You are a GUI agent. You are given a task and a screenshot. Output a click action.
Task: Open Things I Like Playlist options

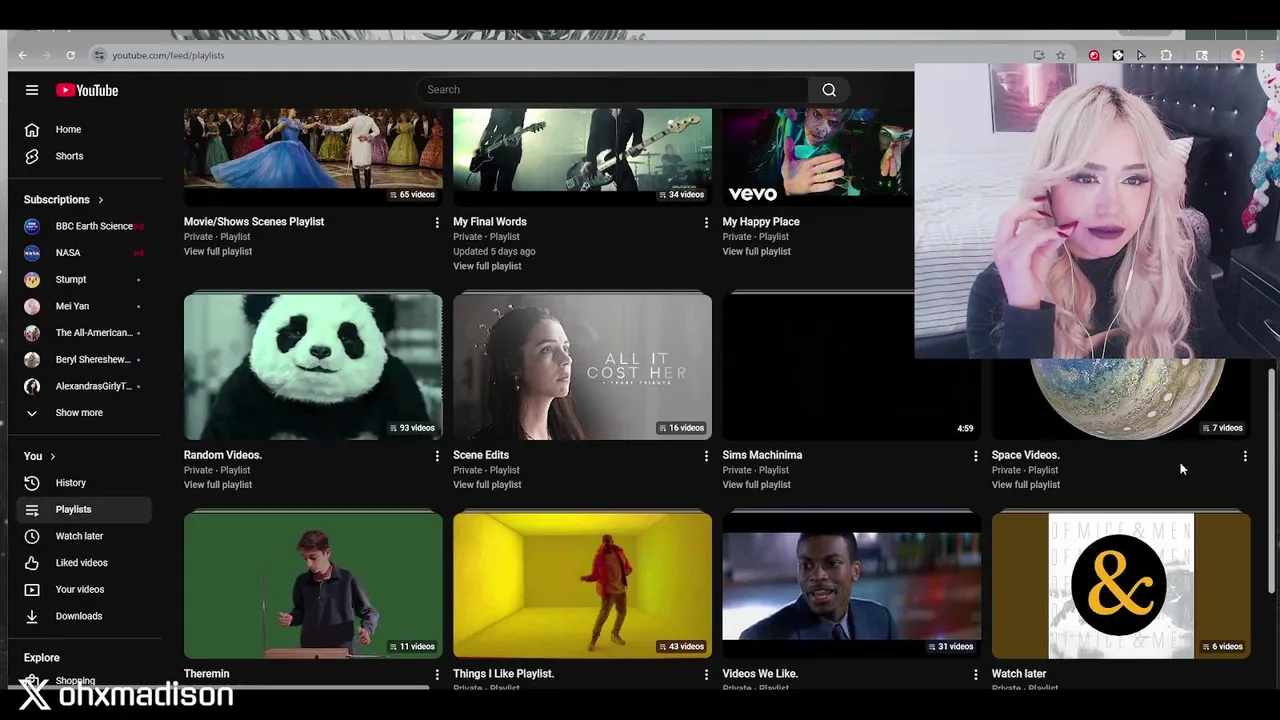706,675
